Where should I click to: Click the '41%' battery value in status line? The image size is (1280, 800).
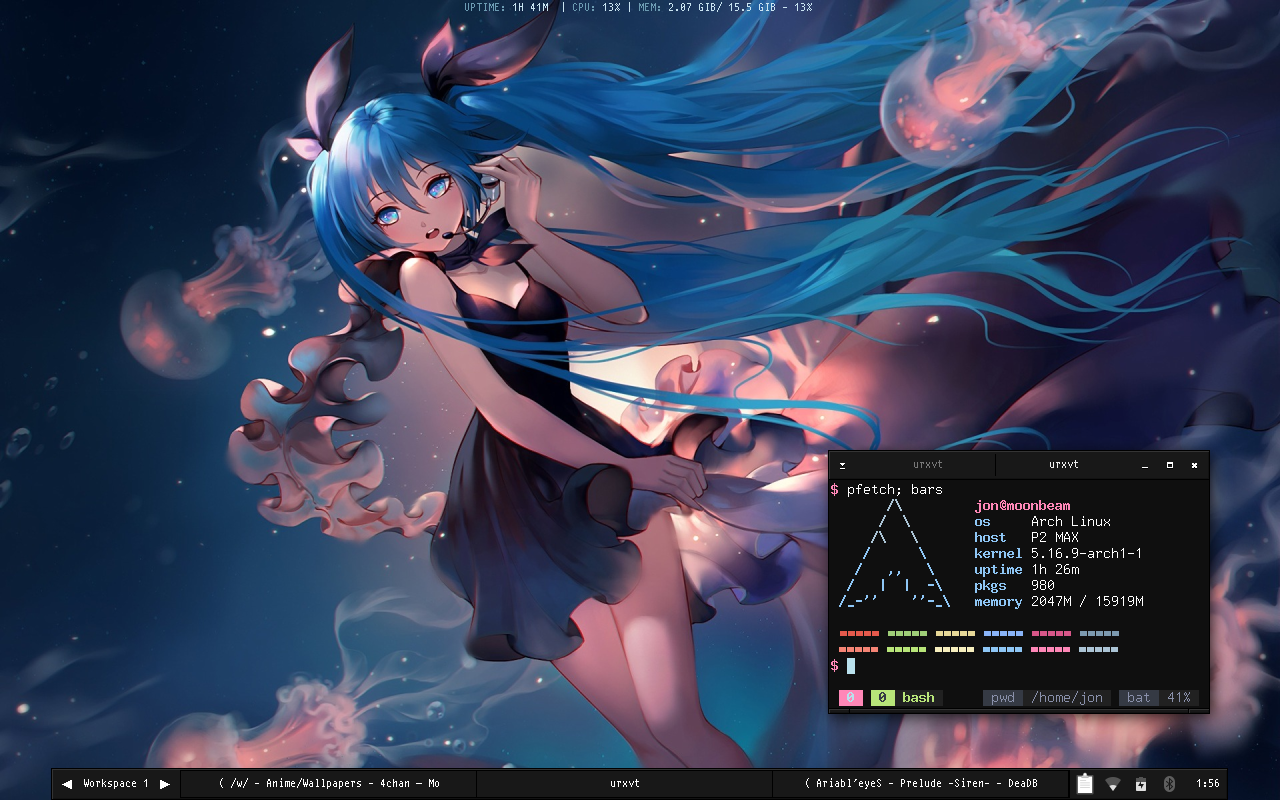[x=1179, y=698]
